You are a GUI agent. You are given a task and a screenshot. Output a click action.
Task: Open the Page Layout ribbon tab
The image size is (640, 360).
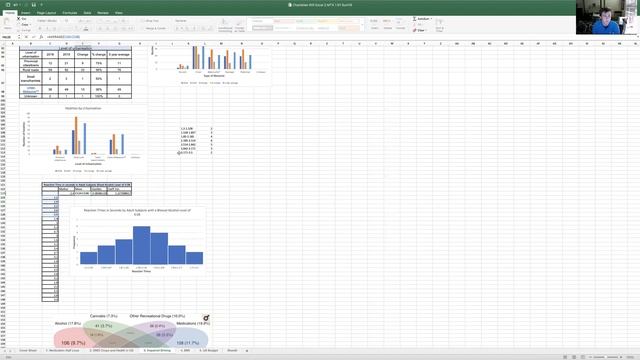(x=47, y=13)
